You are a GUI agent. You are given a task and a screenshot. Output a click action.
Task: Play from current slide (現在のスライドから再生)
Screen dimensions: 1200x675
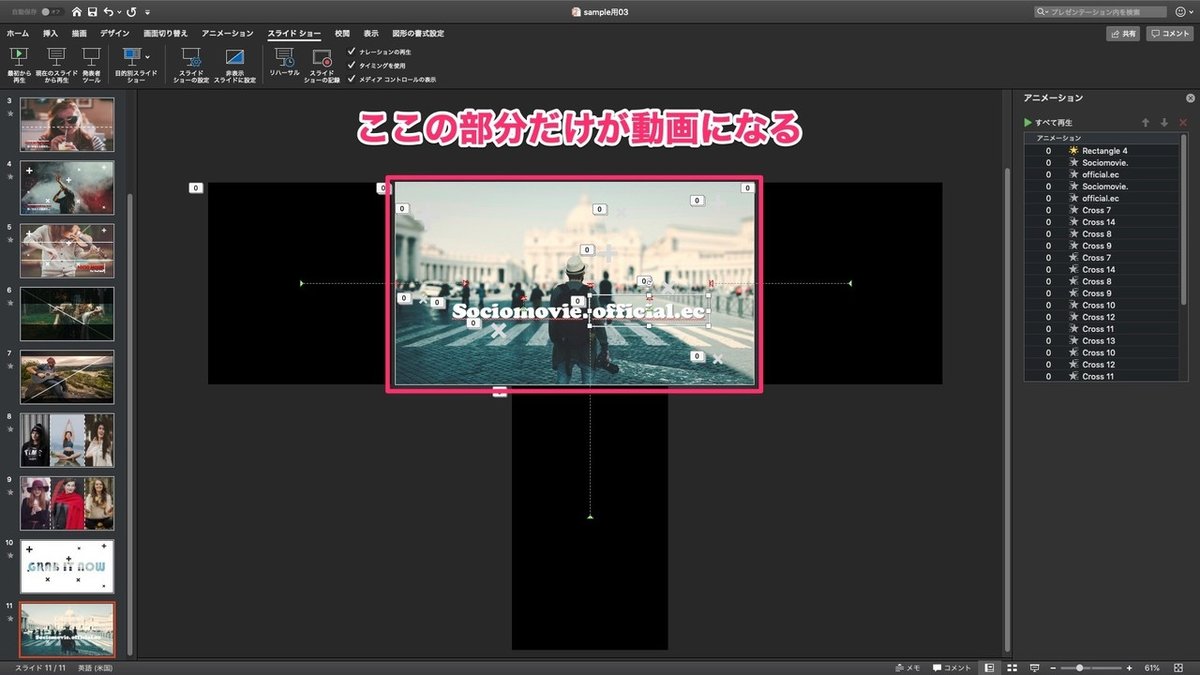click(57, 65)
